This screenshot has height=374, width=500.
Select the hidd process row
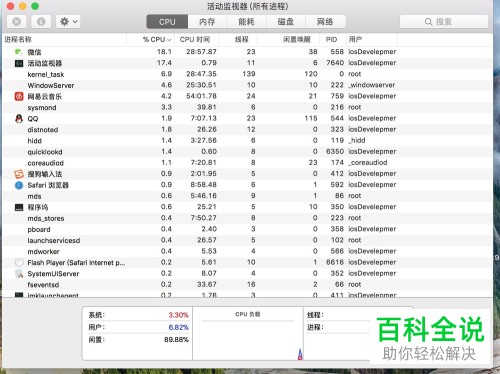pos(247,140)
